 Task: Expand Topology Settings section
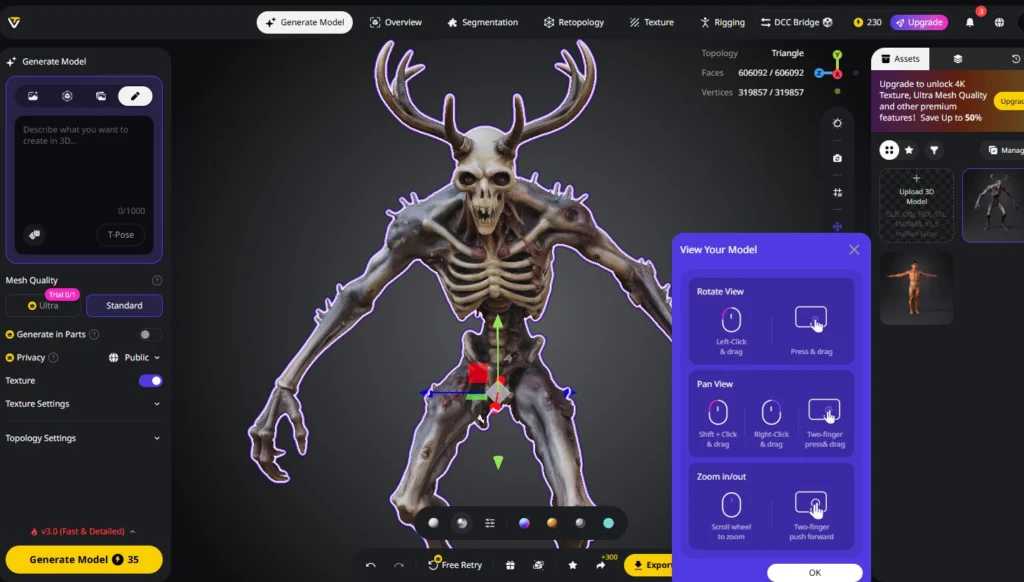157,438
